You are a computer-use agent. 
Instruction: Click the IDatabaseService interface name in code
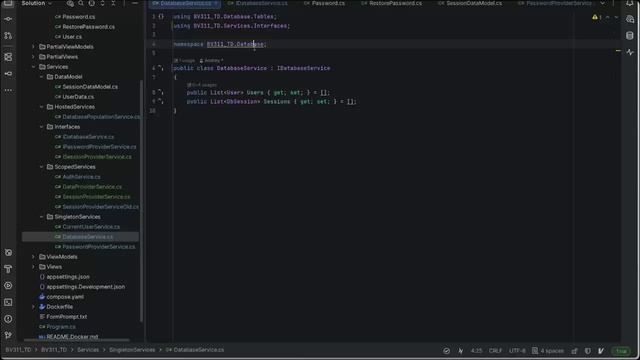click(x=303, y=68)
